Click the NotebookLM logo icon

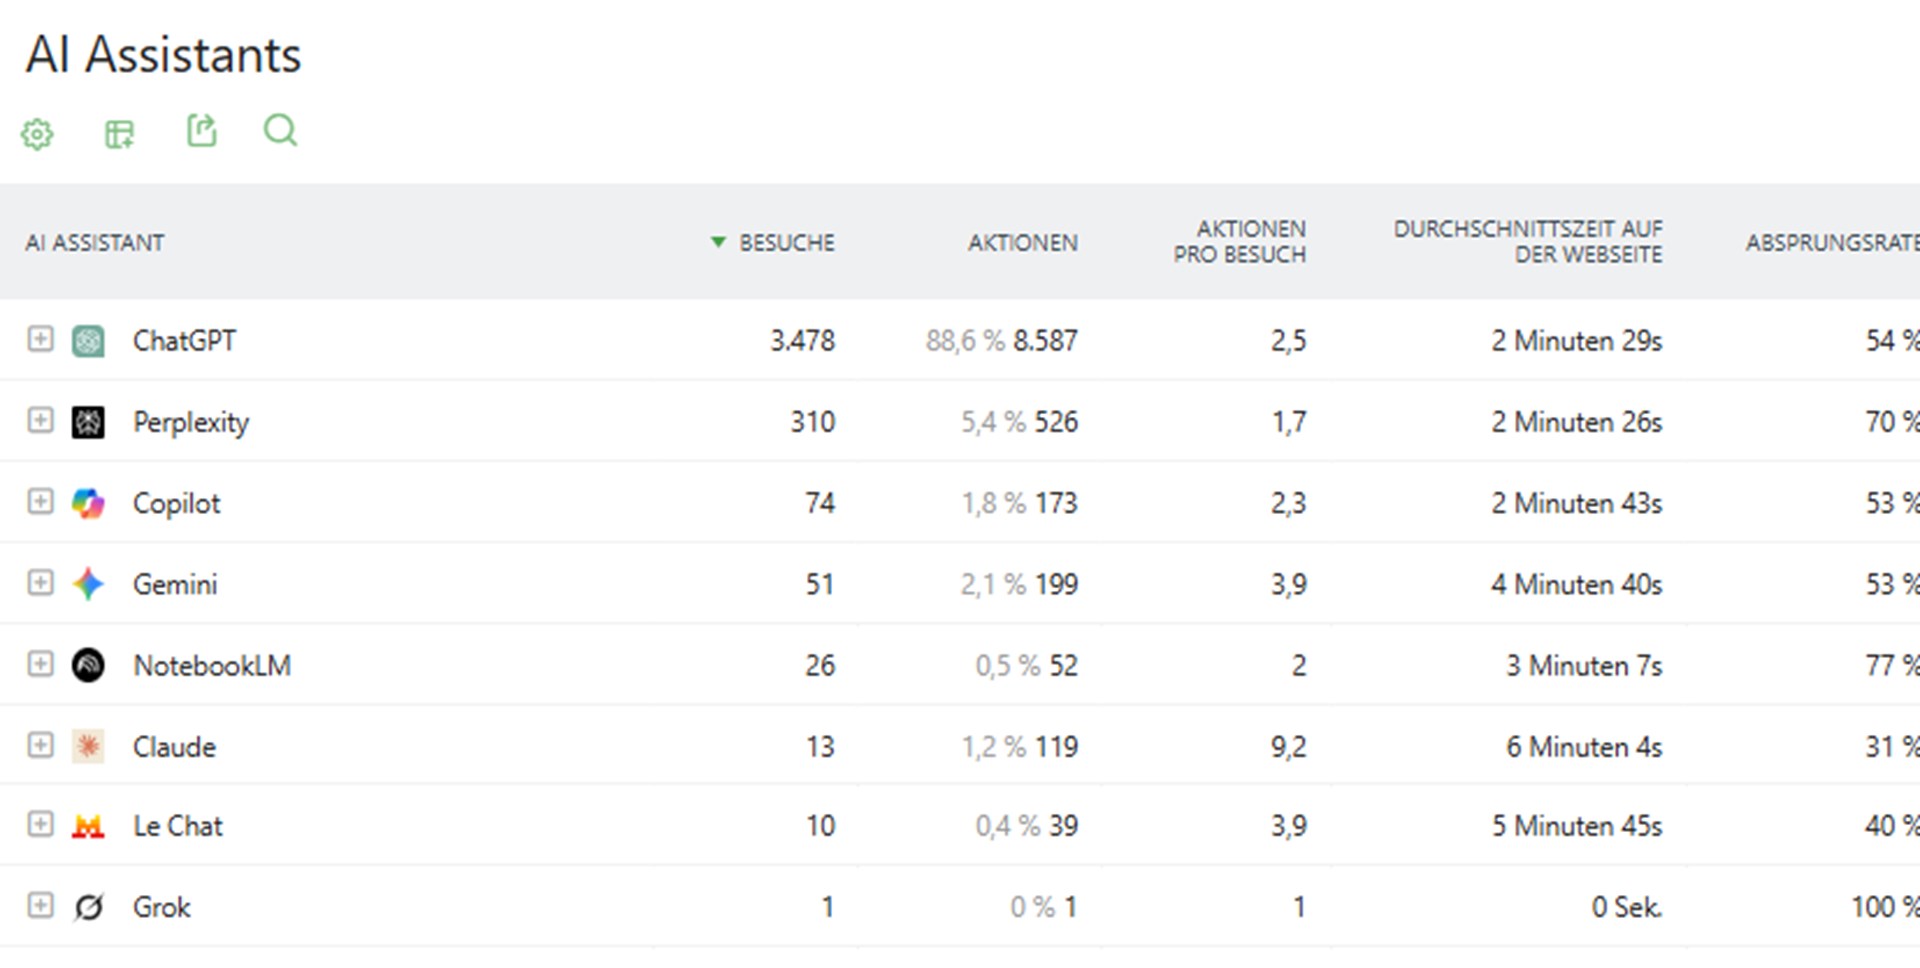coord(88,665)
